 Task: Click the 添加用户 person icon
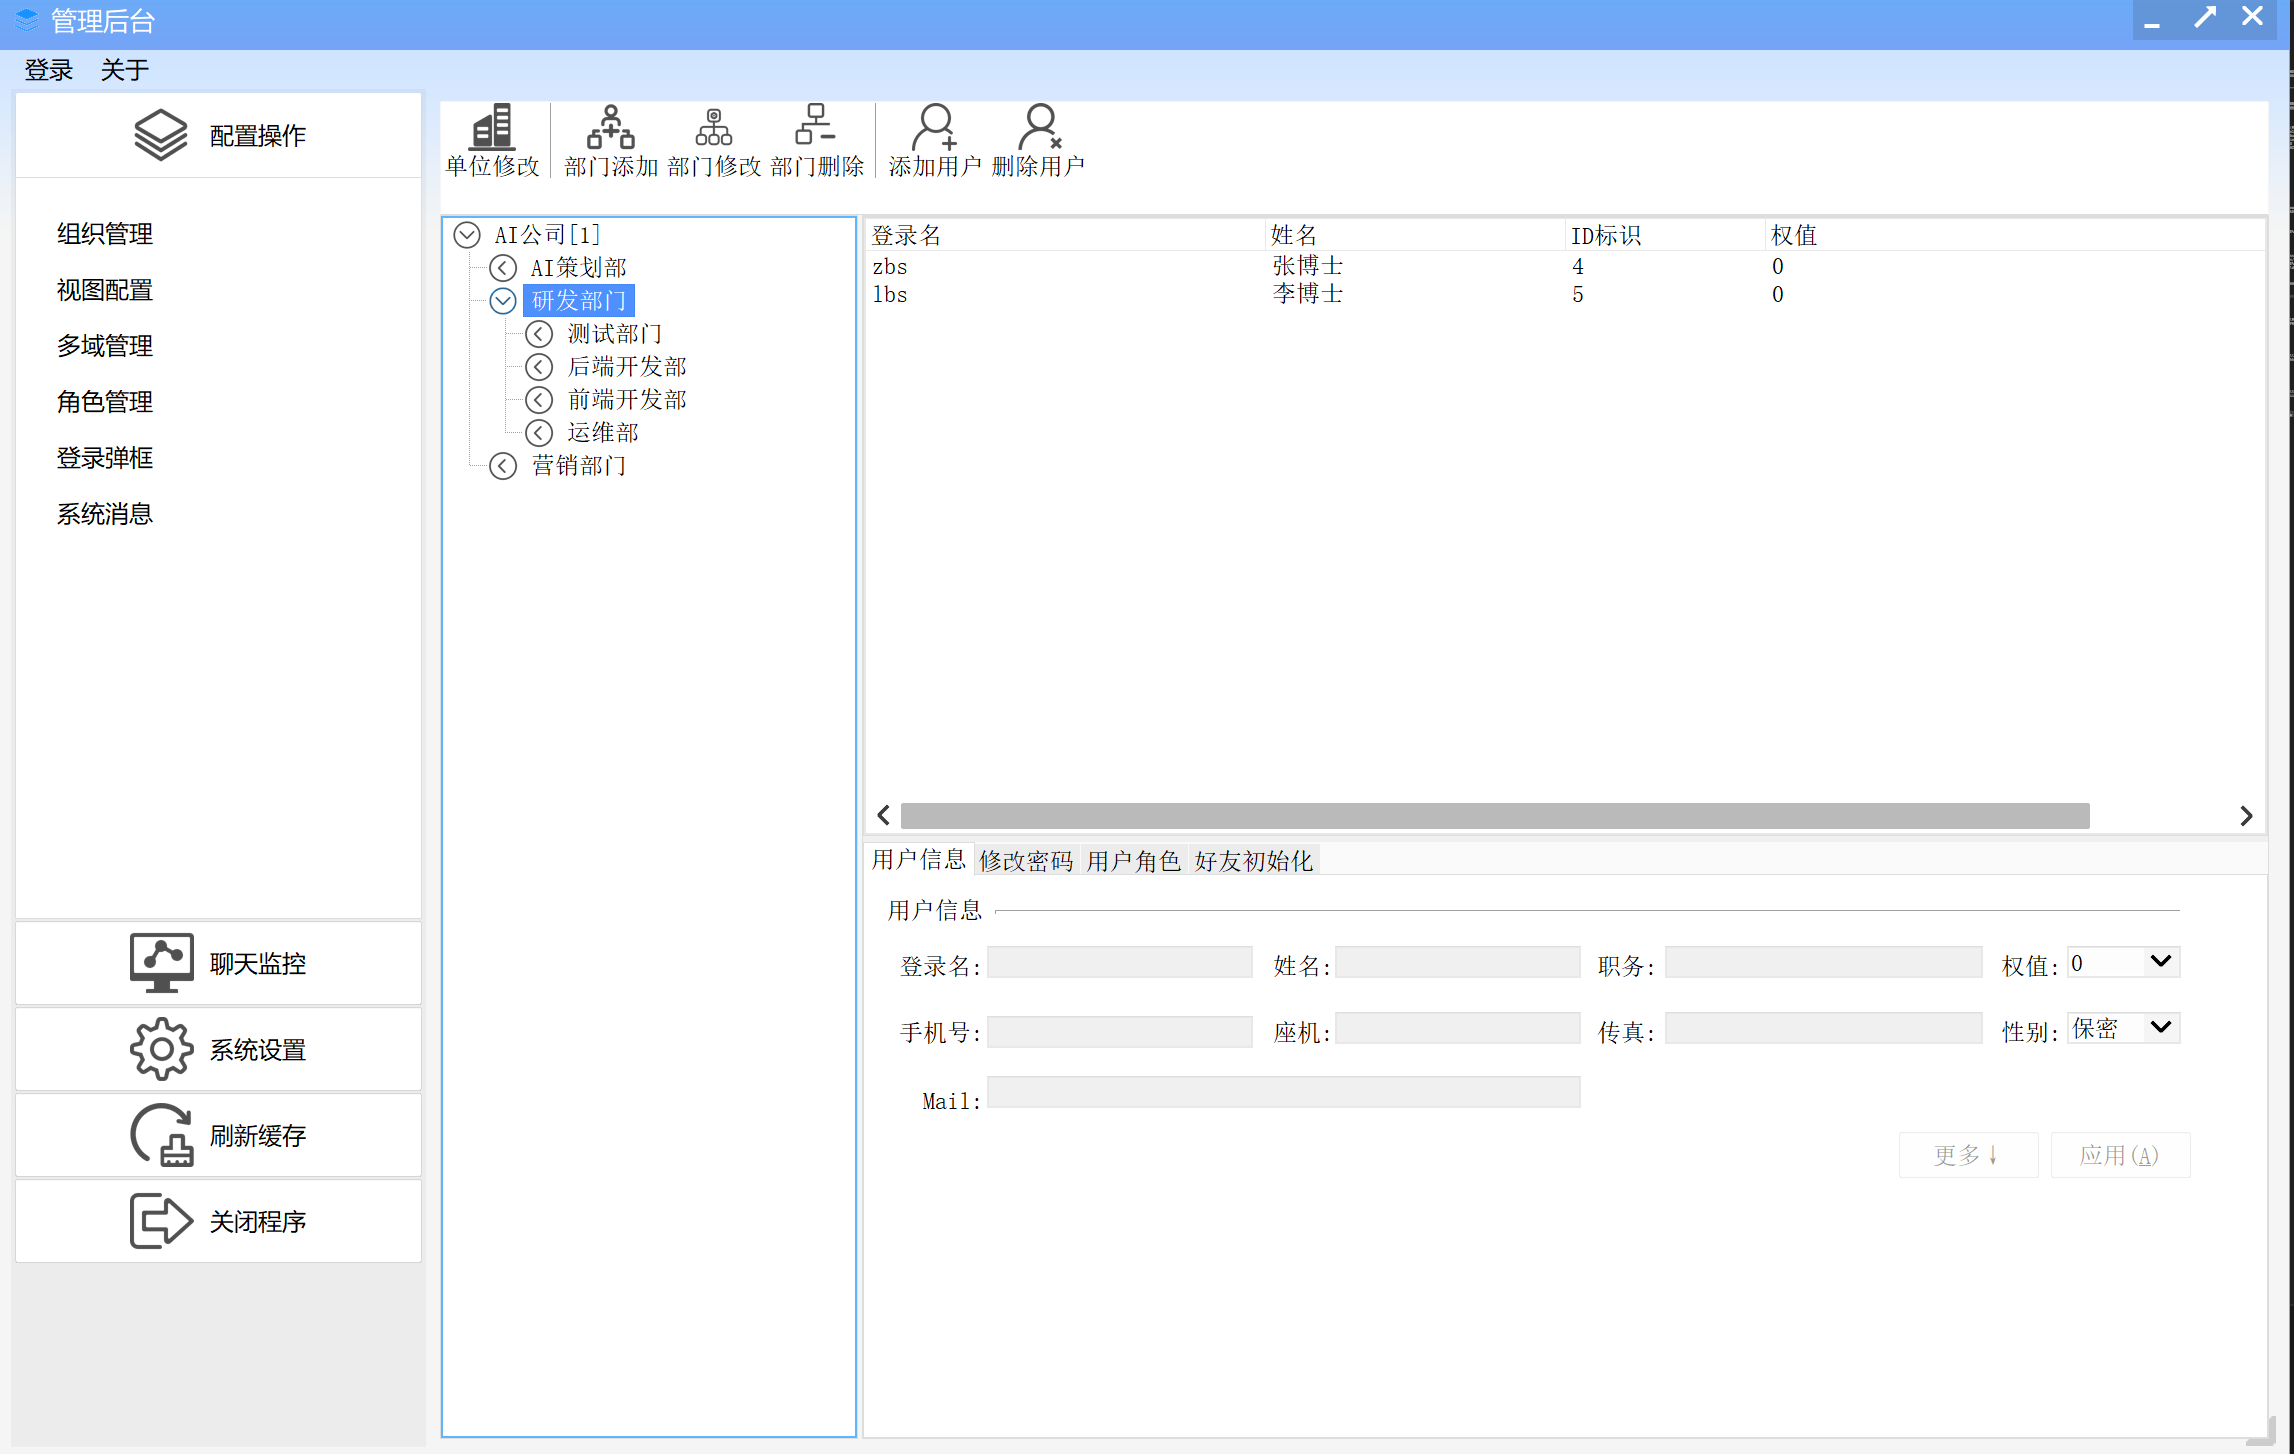coord(934,127)
